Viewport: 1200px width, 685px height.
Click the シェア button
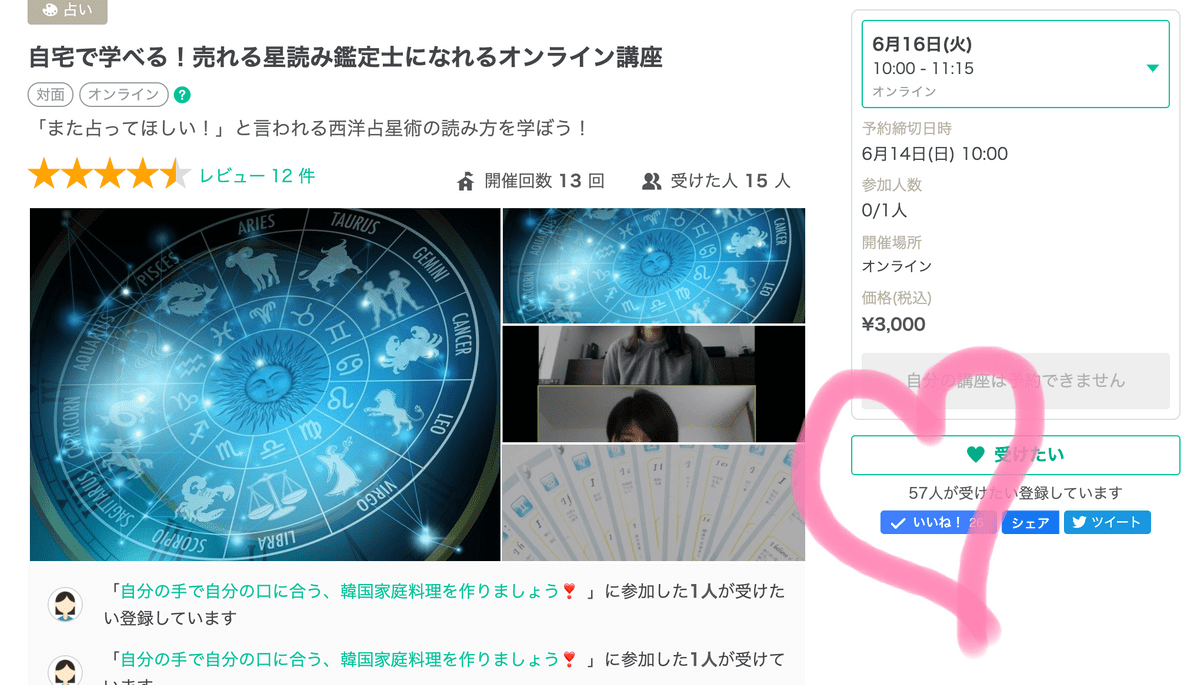click(x=1030, y=522)
